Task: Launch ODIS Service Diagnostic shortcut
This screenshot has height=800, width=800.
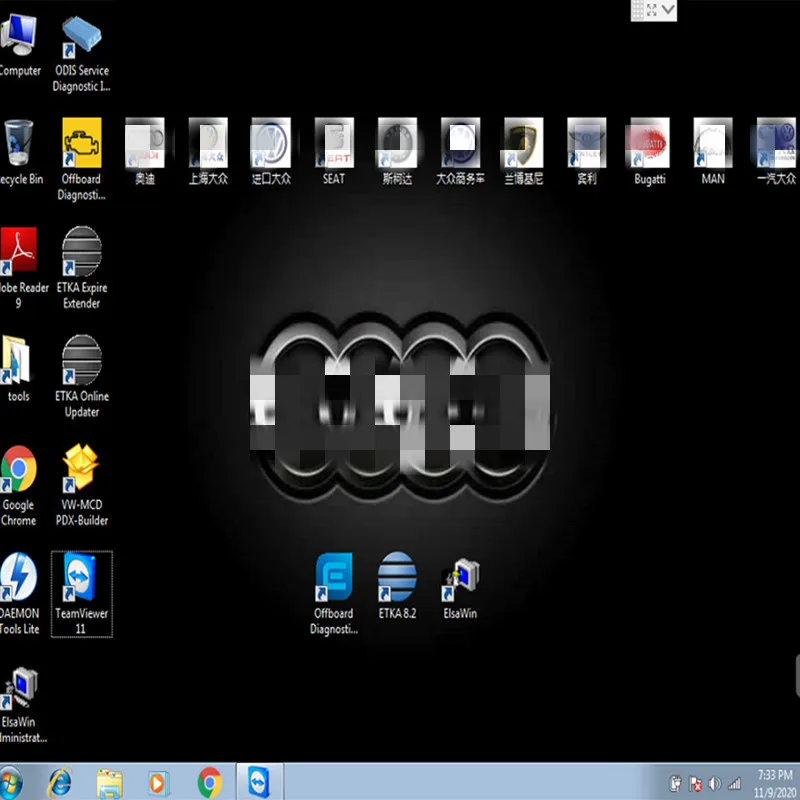Action: [82, 54]
